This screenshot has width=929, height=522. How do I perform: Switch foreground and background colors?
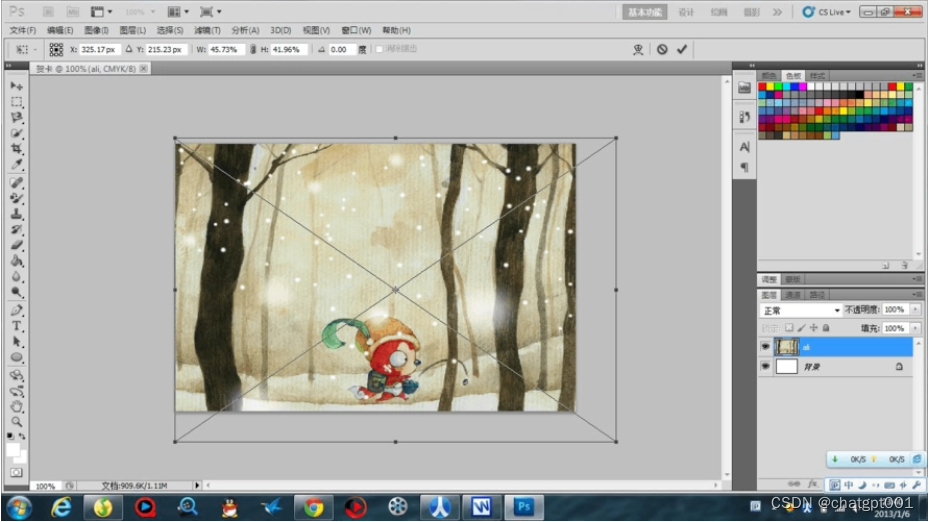click(23, 436)
